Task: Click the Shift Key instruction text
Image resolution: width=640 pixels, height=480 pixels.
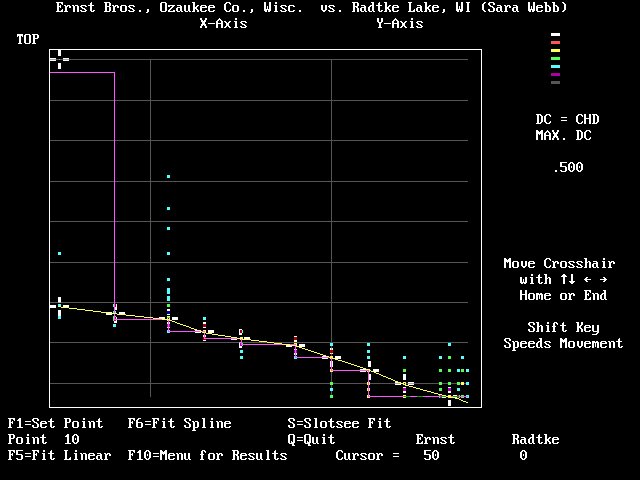Action: (x=564, y=327)
